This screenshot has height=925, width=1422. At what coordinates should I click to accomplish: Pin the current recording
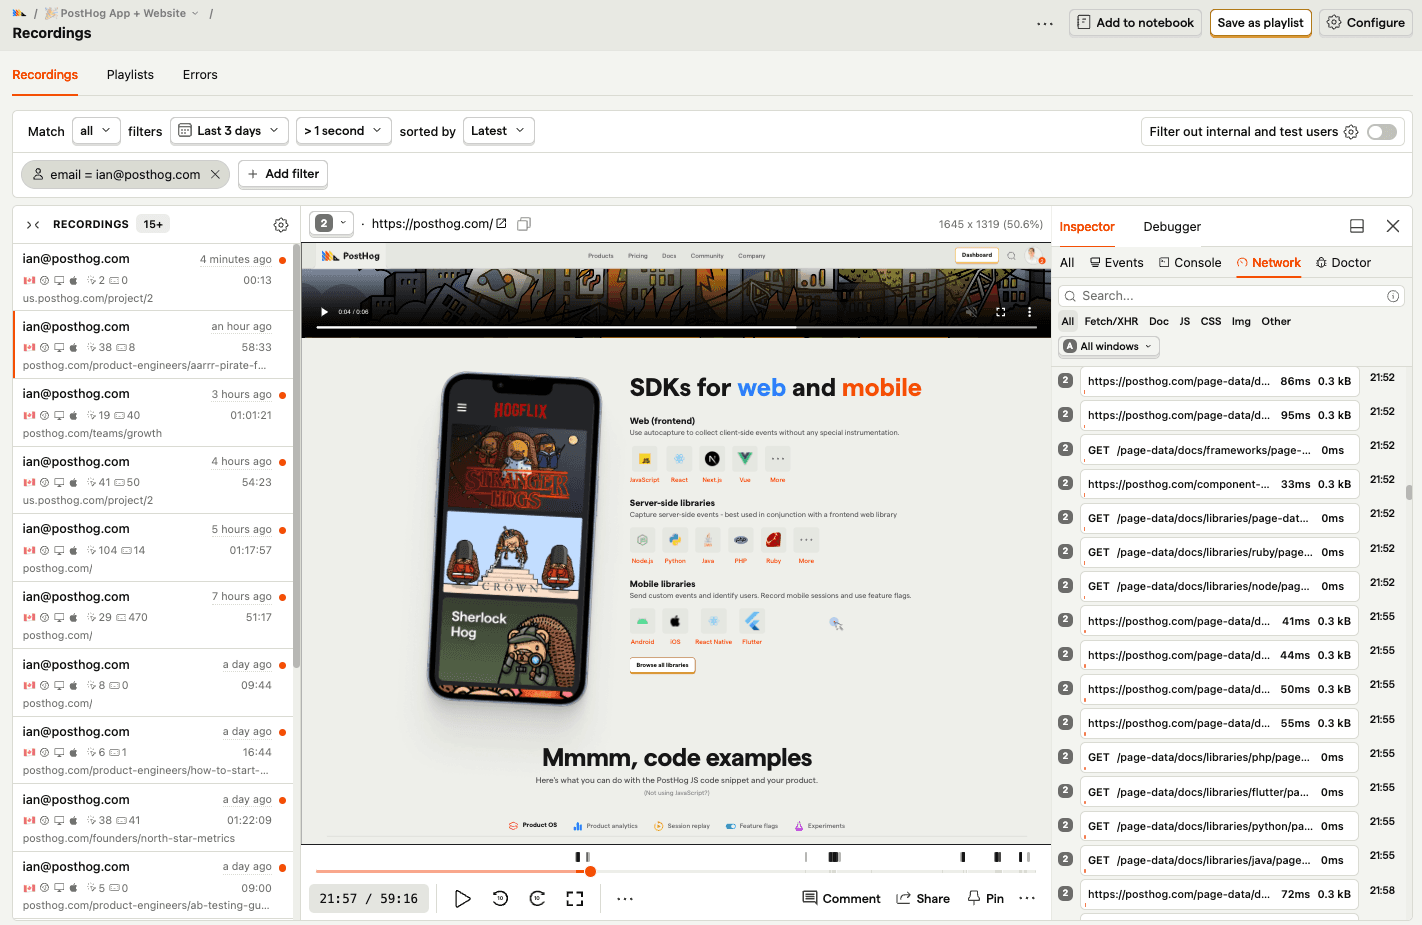[985, 898]
